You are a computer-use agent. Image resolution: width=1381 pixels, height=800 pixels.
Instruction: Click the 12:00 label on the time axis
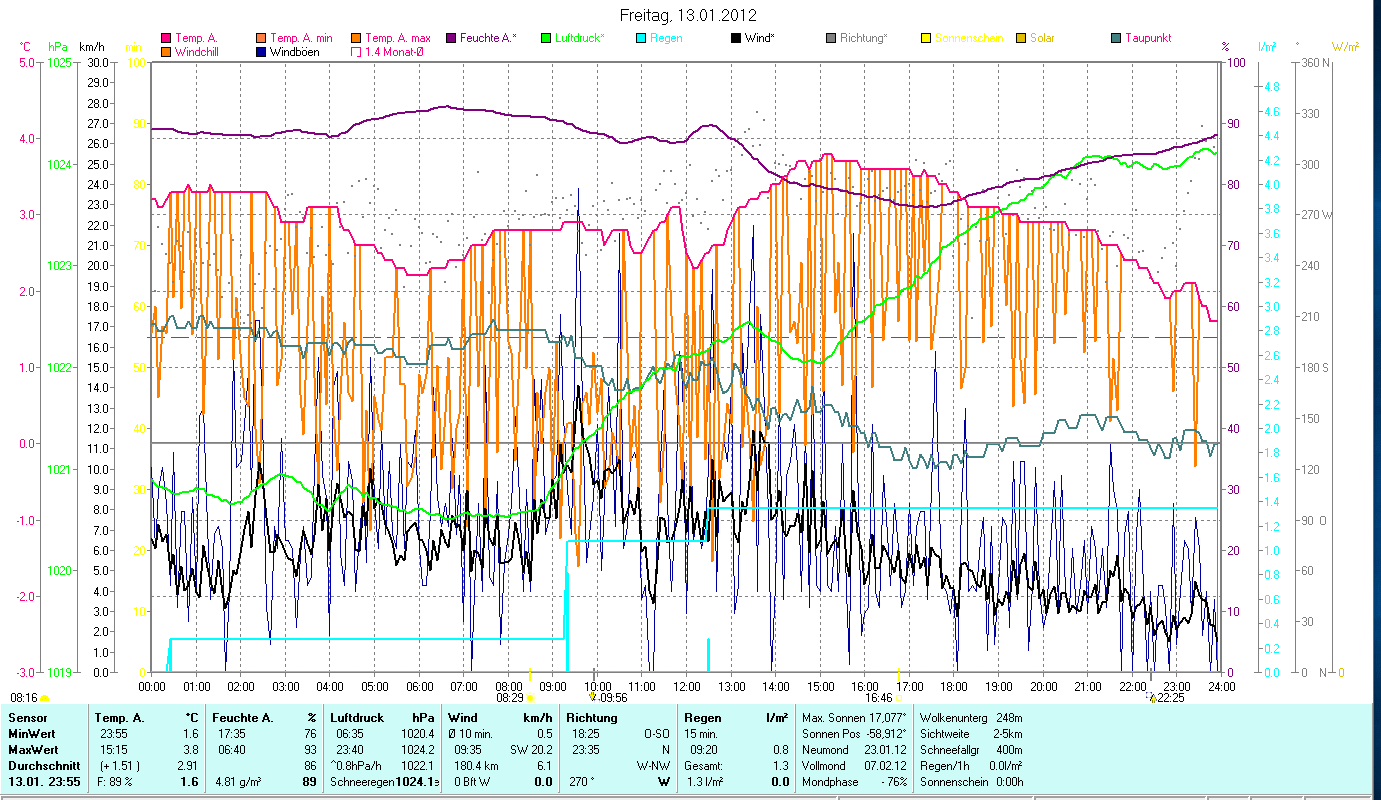coord(687,686)
